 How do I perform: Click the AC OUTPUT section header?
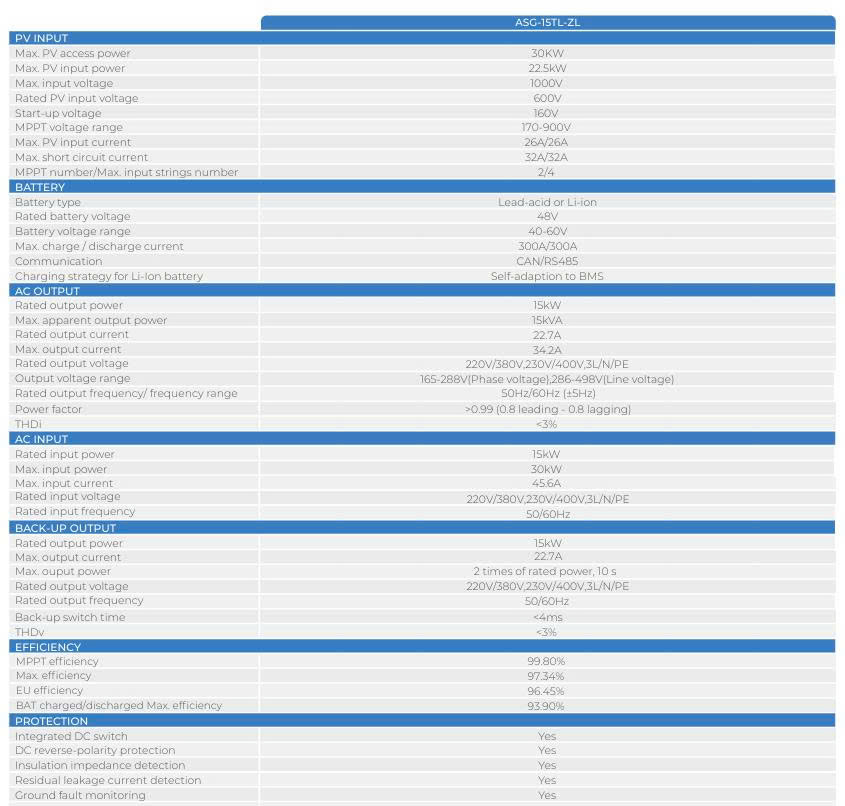tap(47, 291)
